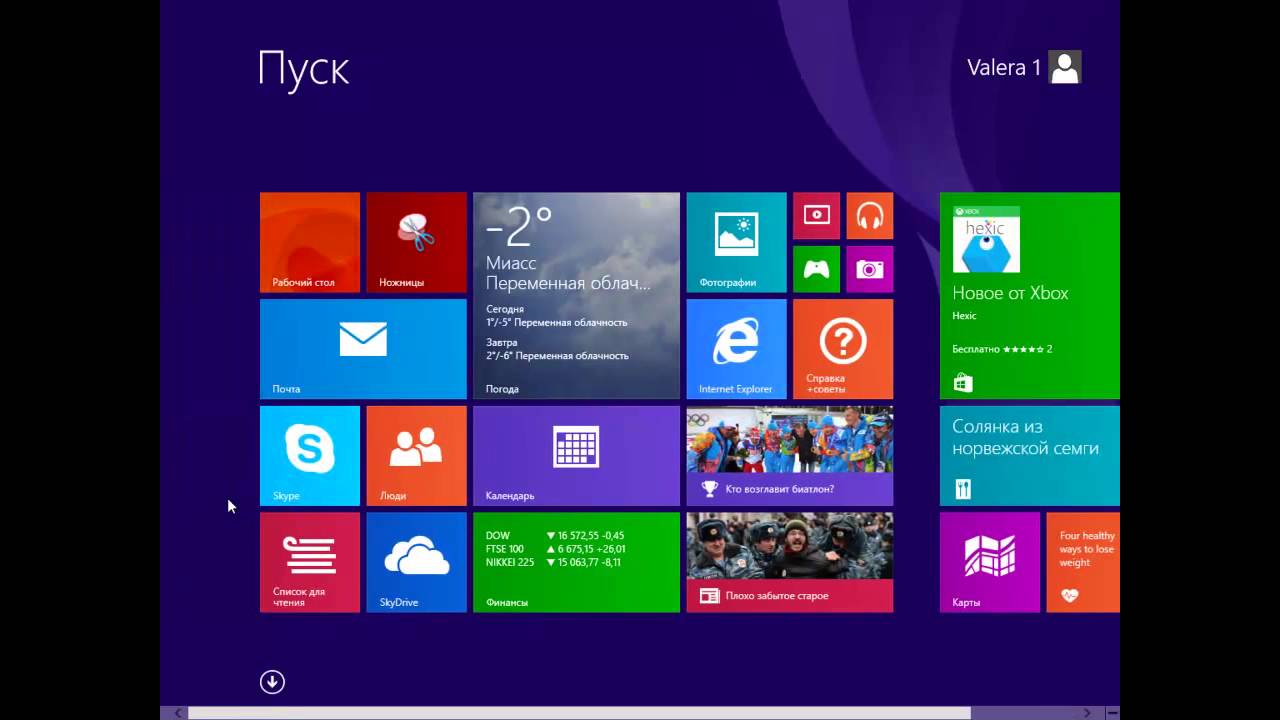Open the SkyDrive tile
The height and width of the screenshot is (720, 1280).
click(x=416, y=562)
